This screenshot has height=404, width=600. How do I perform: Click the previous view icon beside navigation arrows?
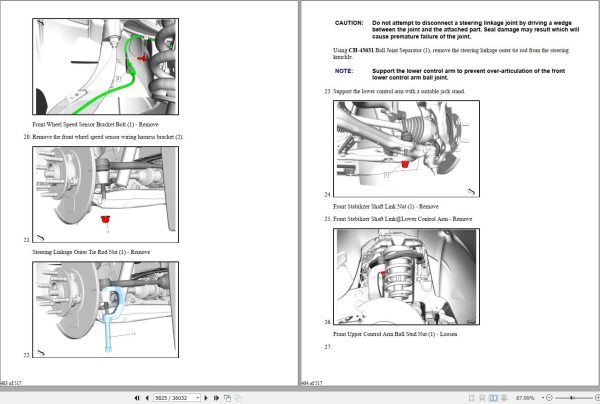click(227, 398)
